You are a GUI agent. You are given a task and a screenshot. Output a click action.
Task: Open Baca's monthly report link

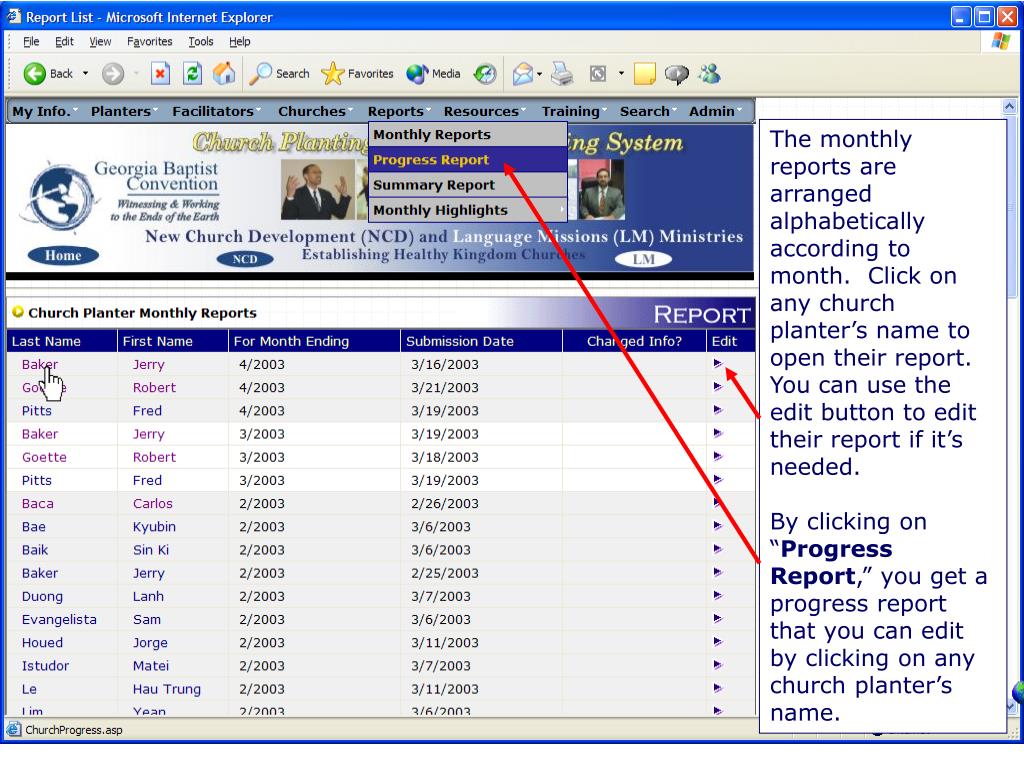point(37,504)
